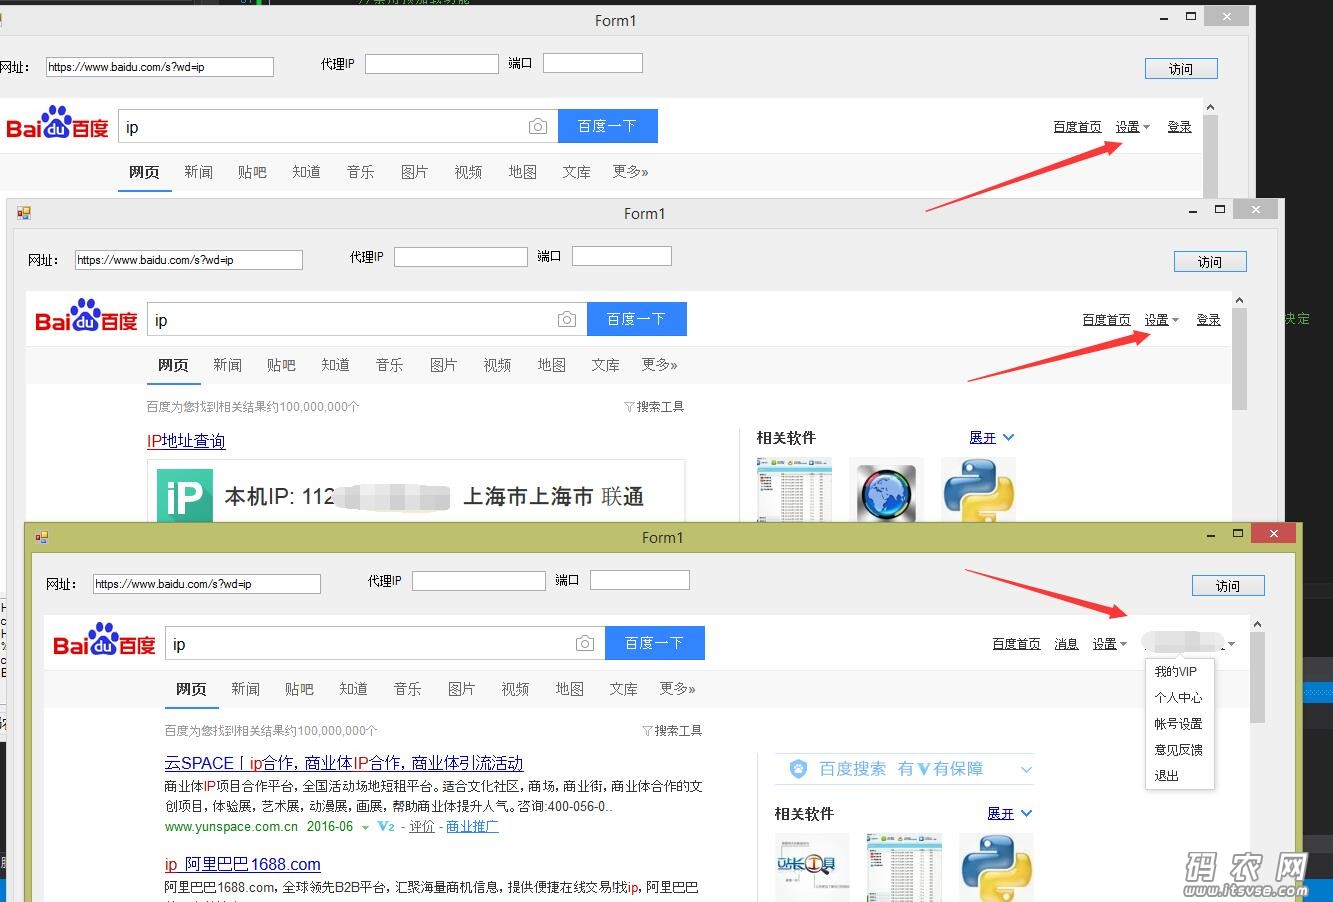Click 百度一下 button in top window

(607, 126)
